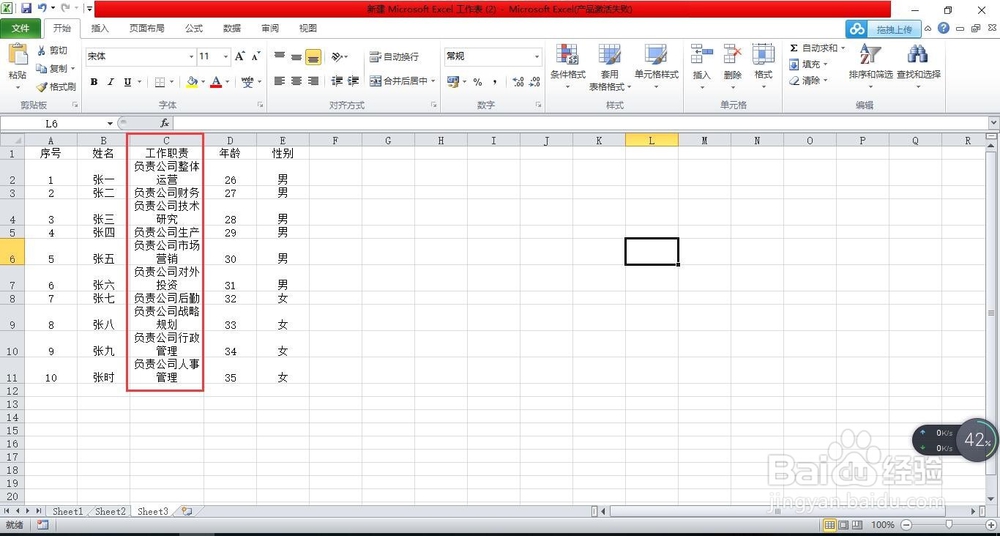Open 查找和选择 find and select
This screenshot has width=1000, height=536.
coord(918,64)
